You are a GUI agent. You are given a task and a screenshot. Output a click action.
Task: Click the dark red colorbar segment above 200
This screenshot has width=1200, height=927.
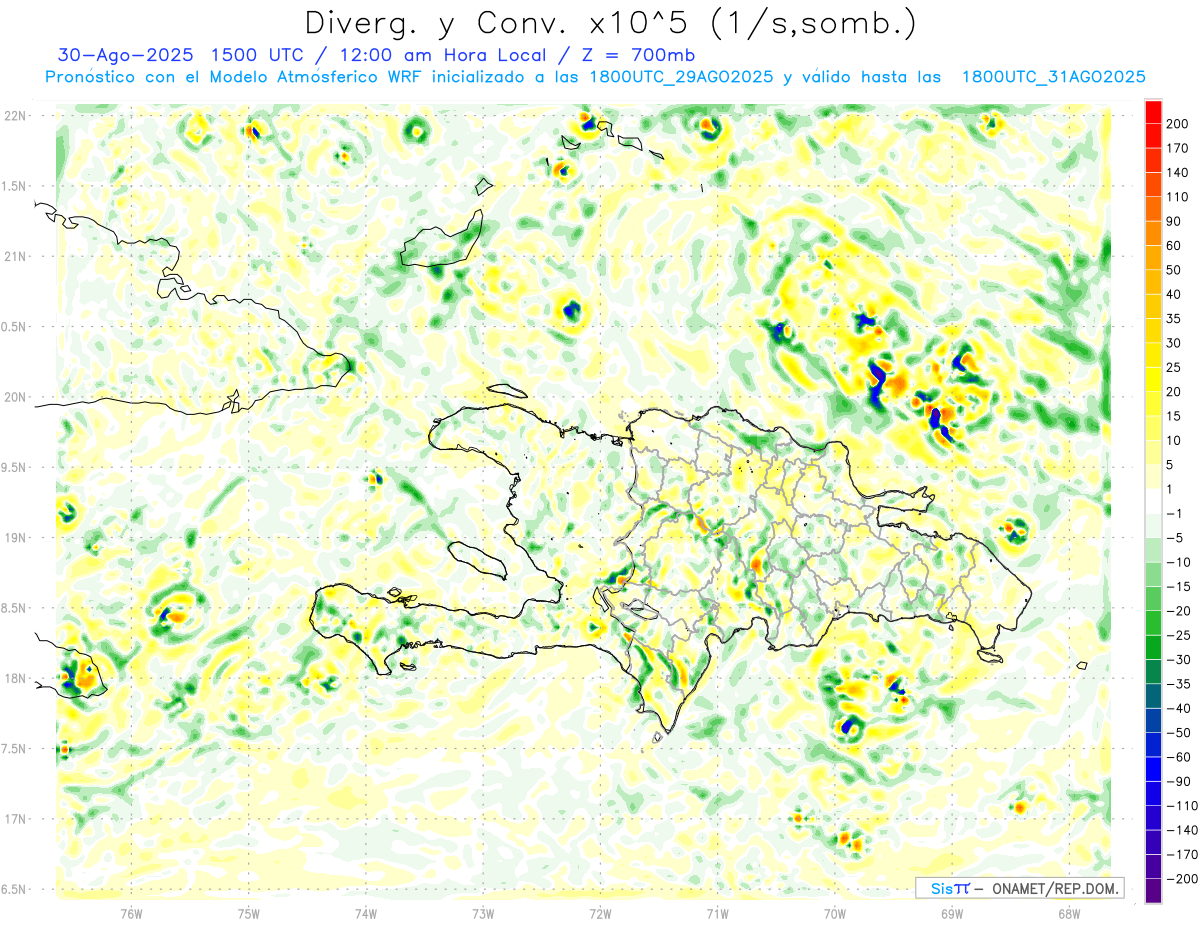pyautogui.click(x=1153, y=111)
